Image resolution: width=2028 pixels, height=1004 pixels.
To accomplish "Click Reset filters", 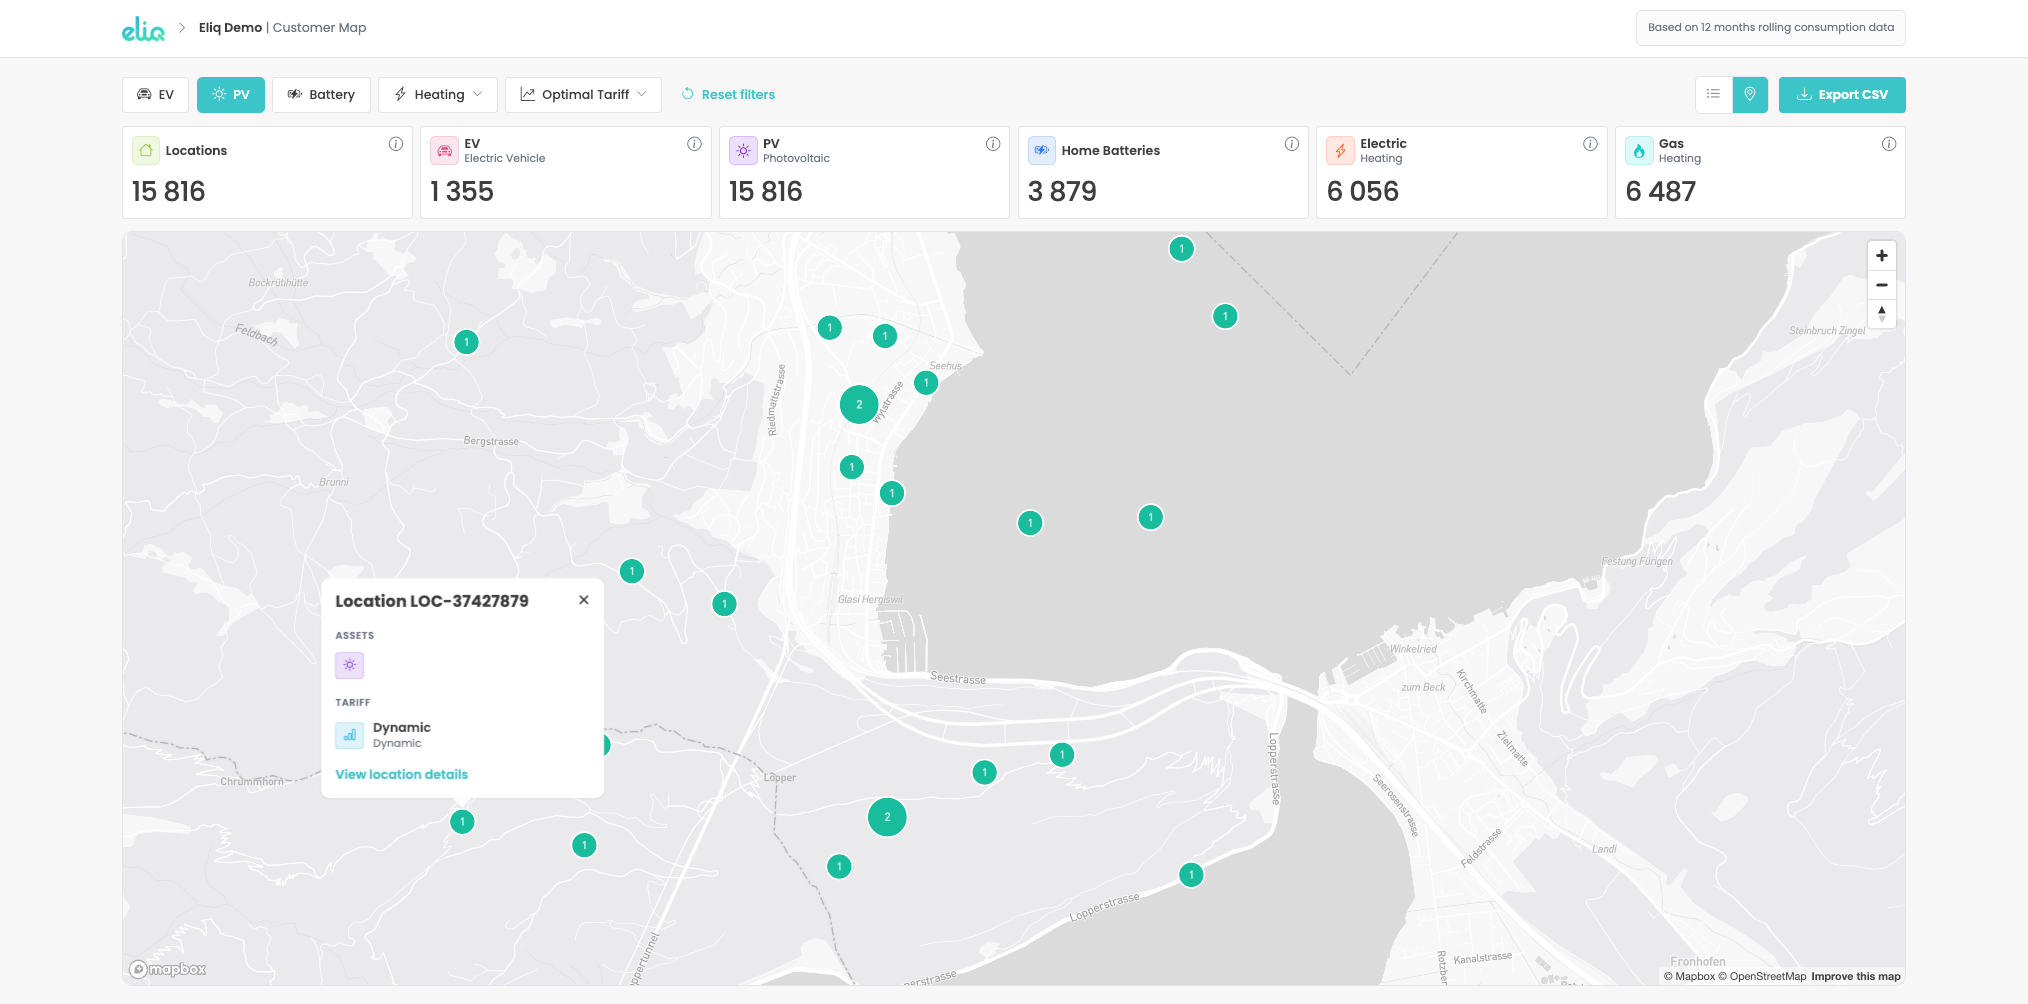I will point(728,95).
